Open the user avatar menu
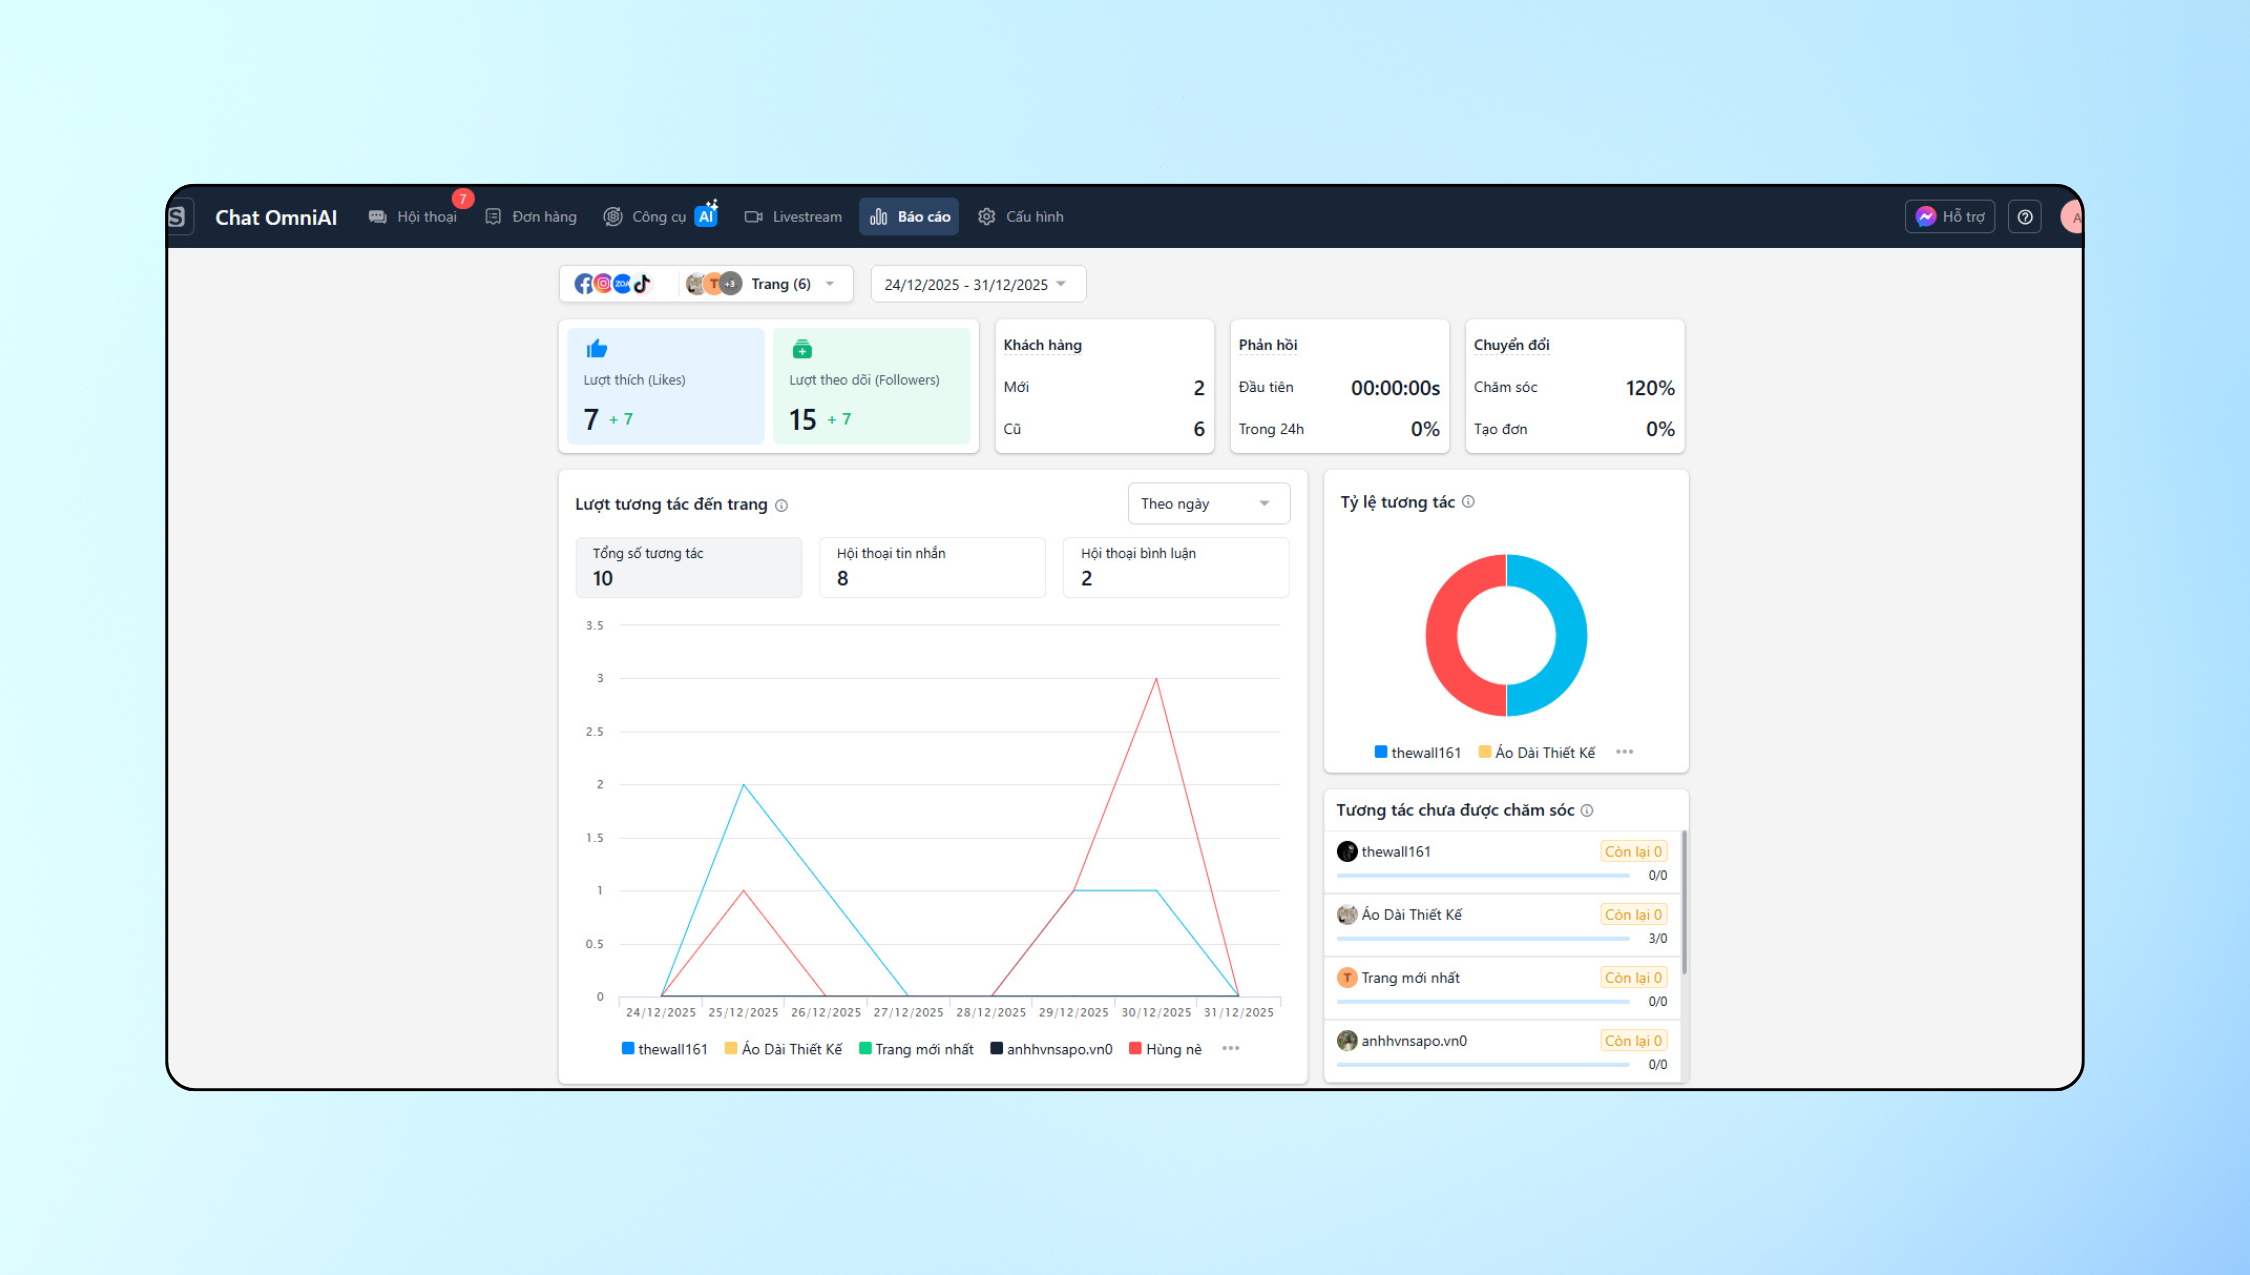This screenshot has height=1275, width=2250. tap(2072, 217)
